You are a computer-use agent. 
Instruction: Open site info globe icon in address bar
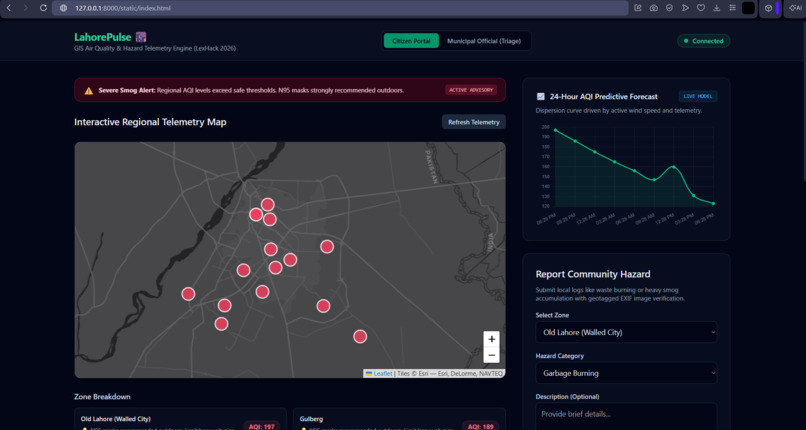[x=64, y=8]
